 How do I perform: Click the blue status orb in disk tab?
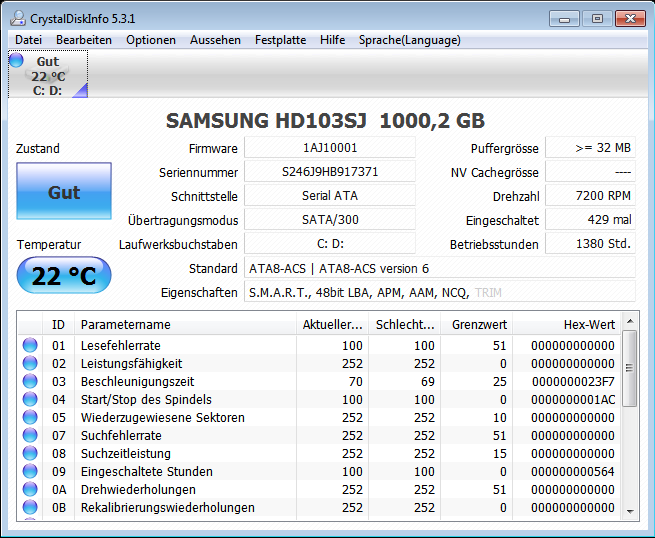(16, 60)
